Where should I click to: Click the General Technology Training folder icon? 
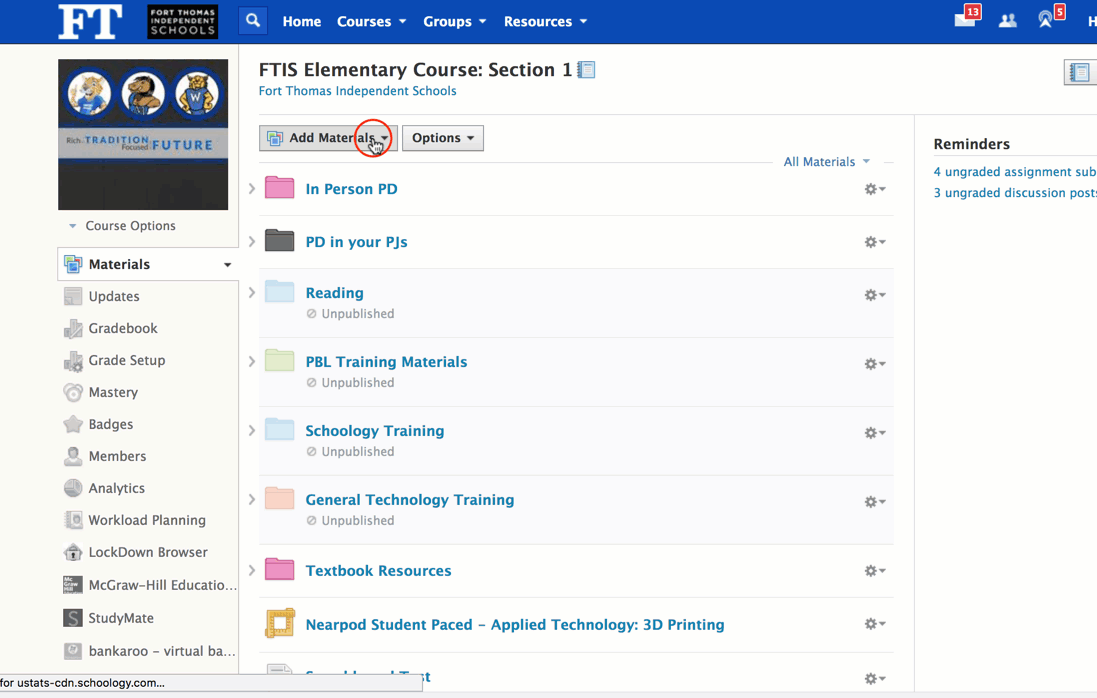[279, 498]
